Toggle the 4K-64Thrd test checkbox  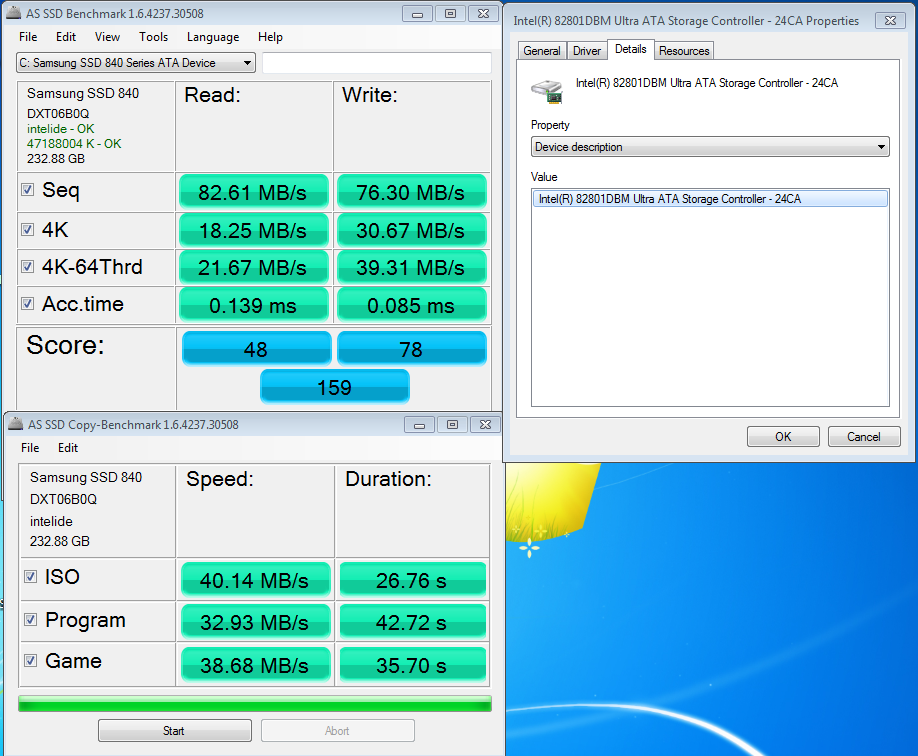click(28, 268)
